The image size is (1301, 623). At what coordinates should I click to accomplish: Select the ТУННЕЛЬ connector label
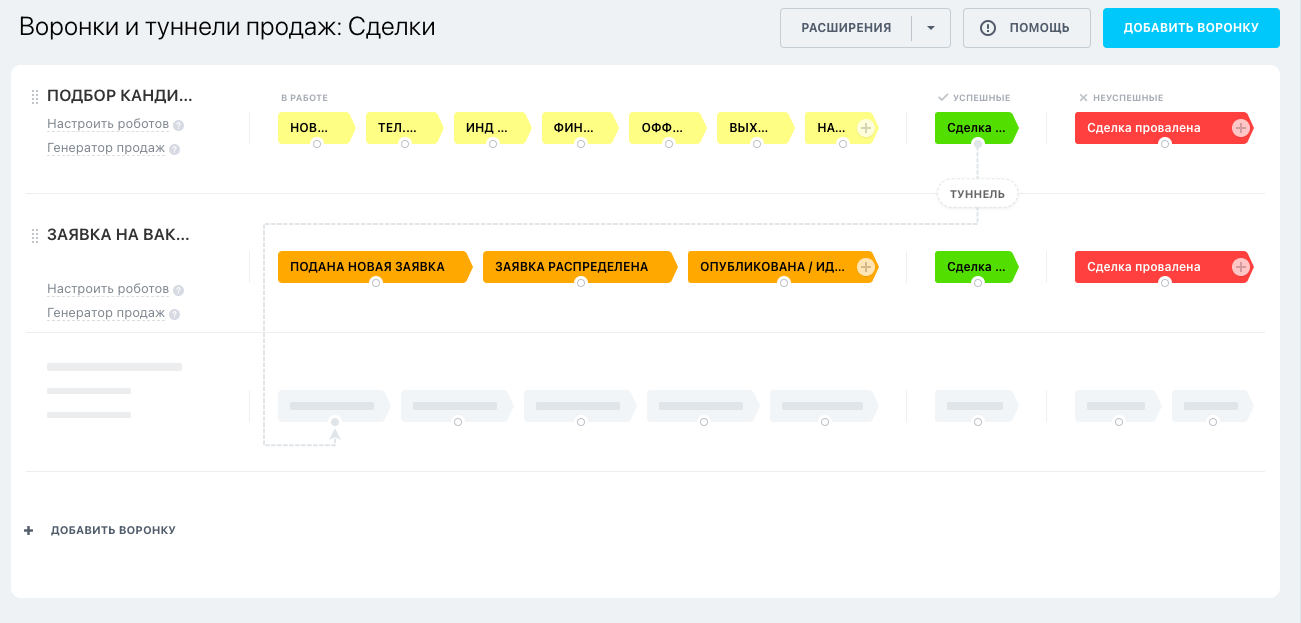(x=977, y=194)
